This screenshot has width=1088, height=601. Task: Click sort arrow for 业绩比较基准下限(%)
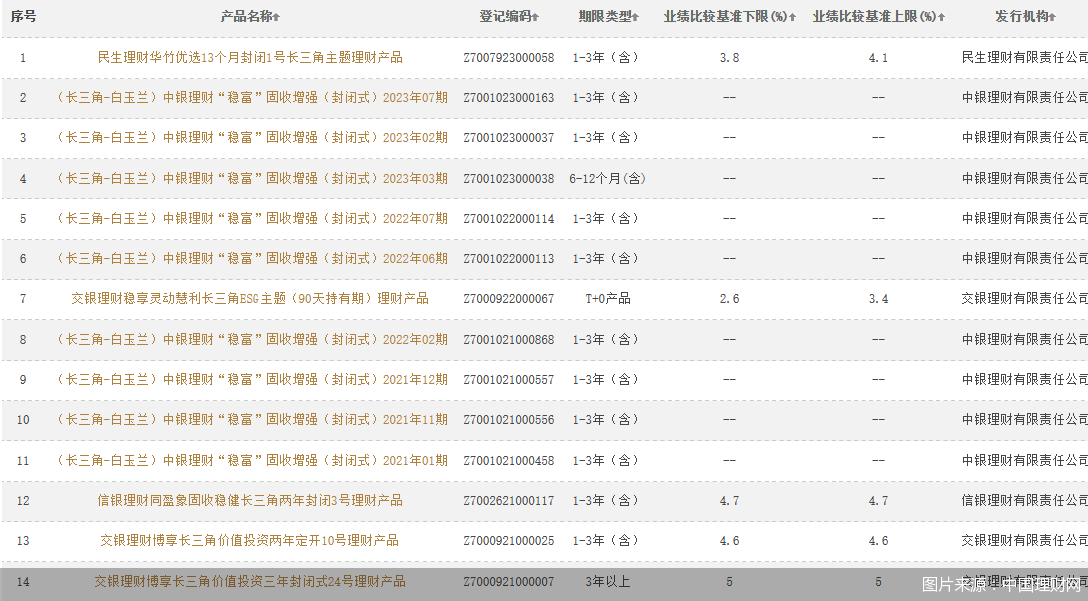click(x=793, y=18)
